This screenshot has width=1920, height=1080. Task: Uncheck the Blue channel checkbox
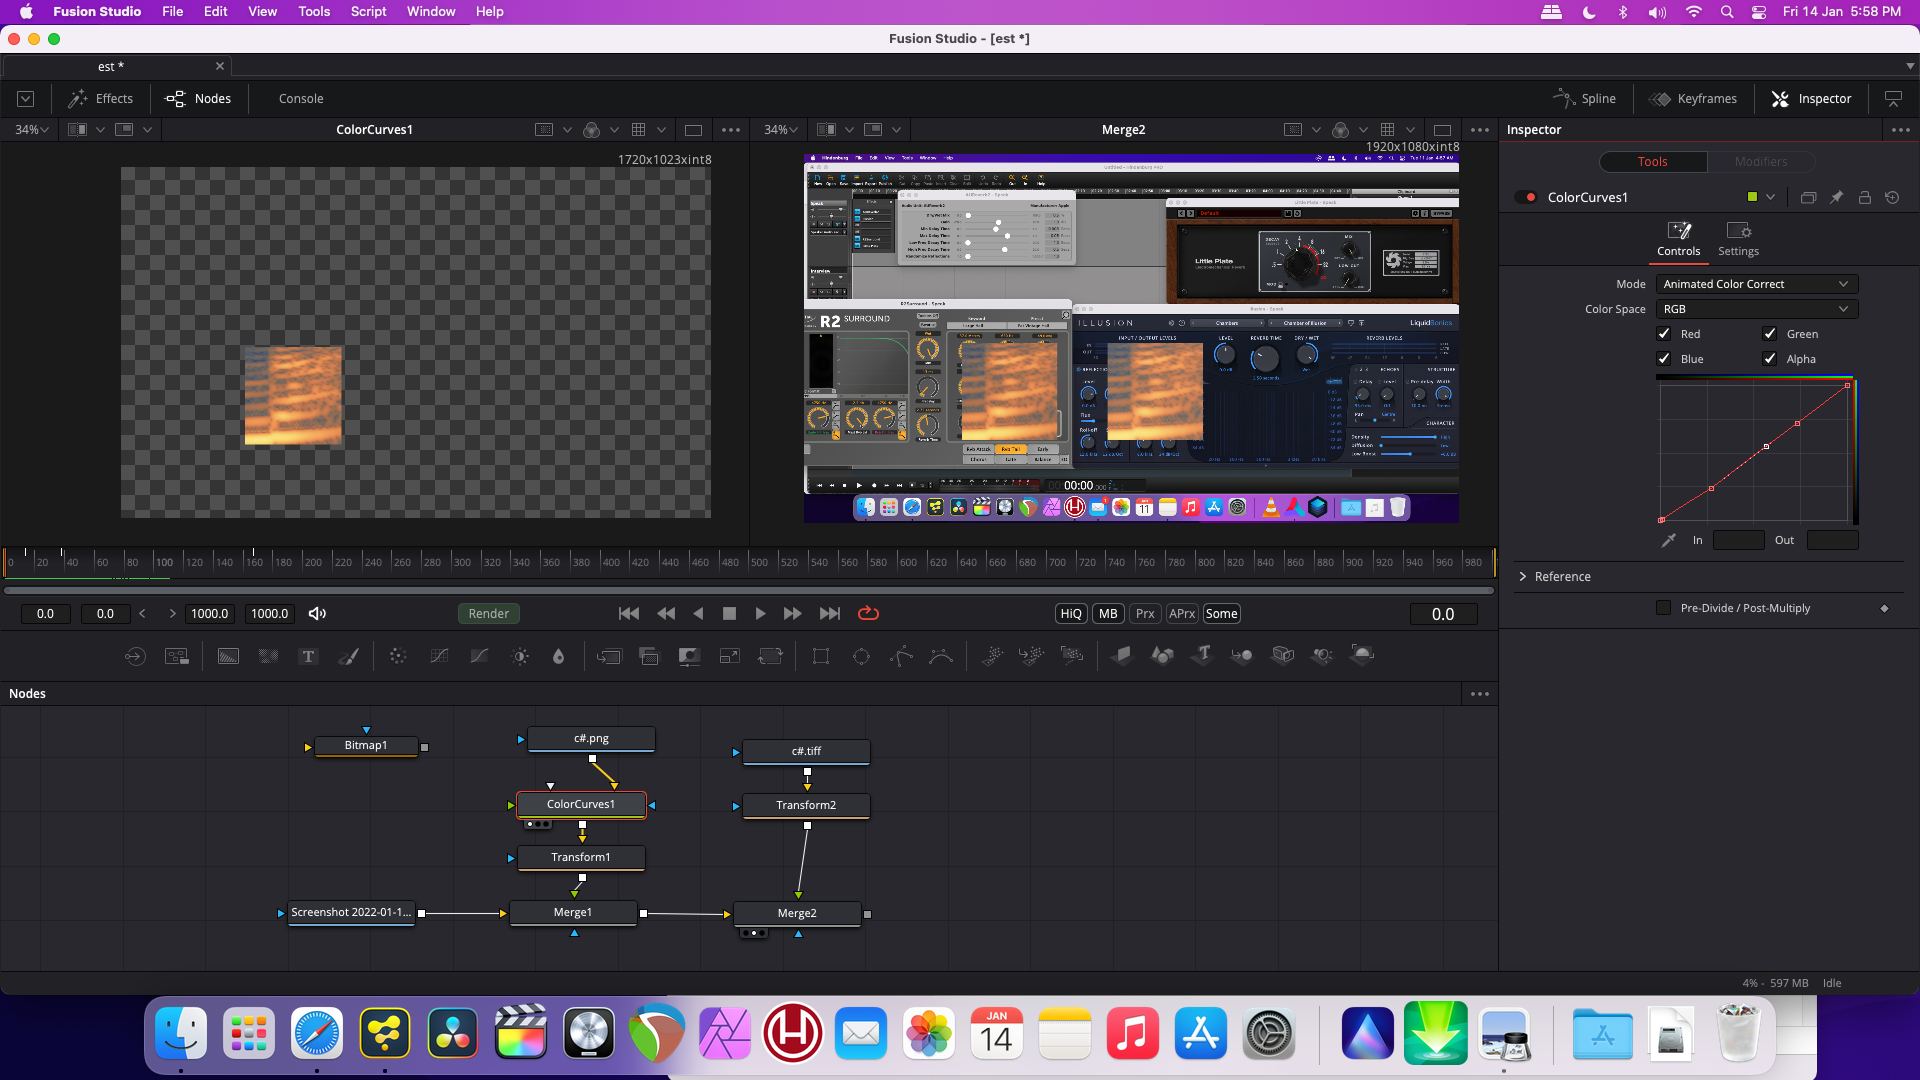[x=1664, y=359]
